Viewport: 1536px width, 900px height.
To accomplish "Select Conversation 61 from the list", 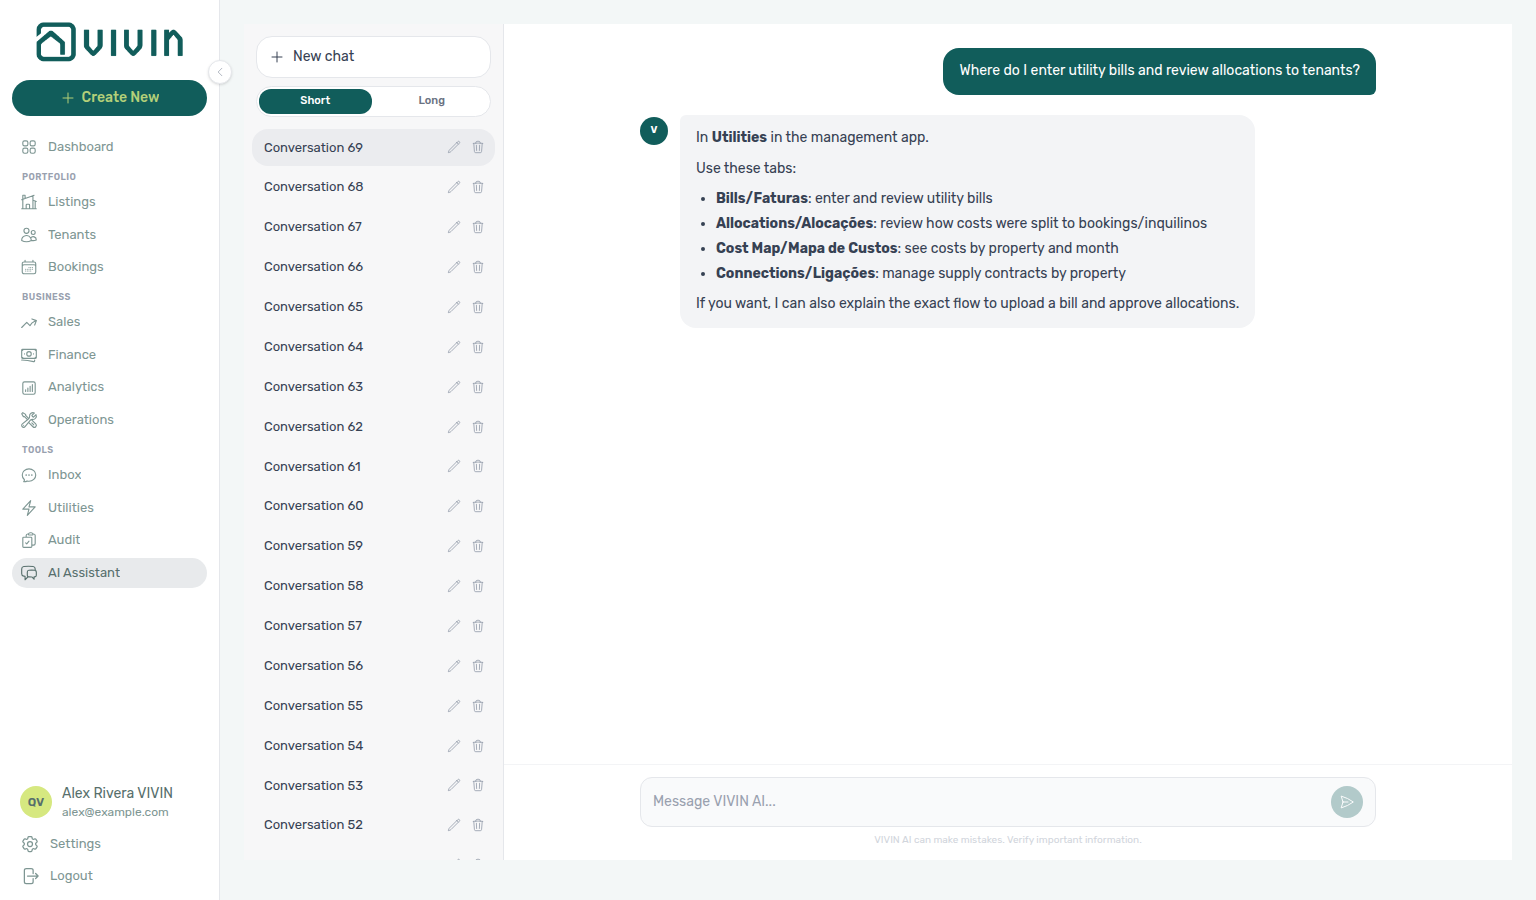I will click(x=373, y=467).
